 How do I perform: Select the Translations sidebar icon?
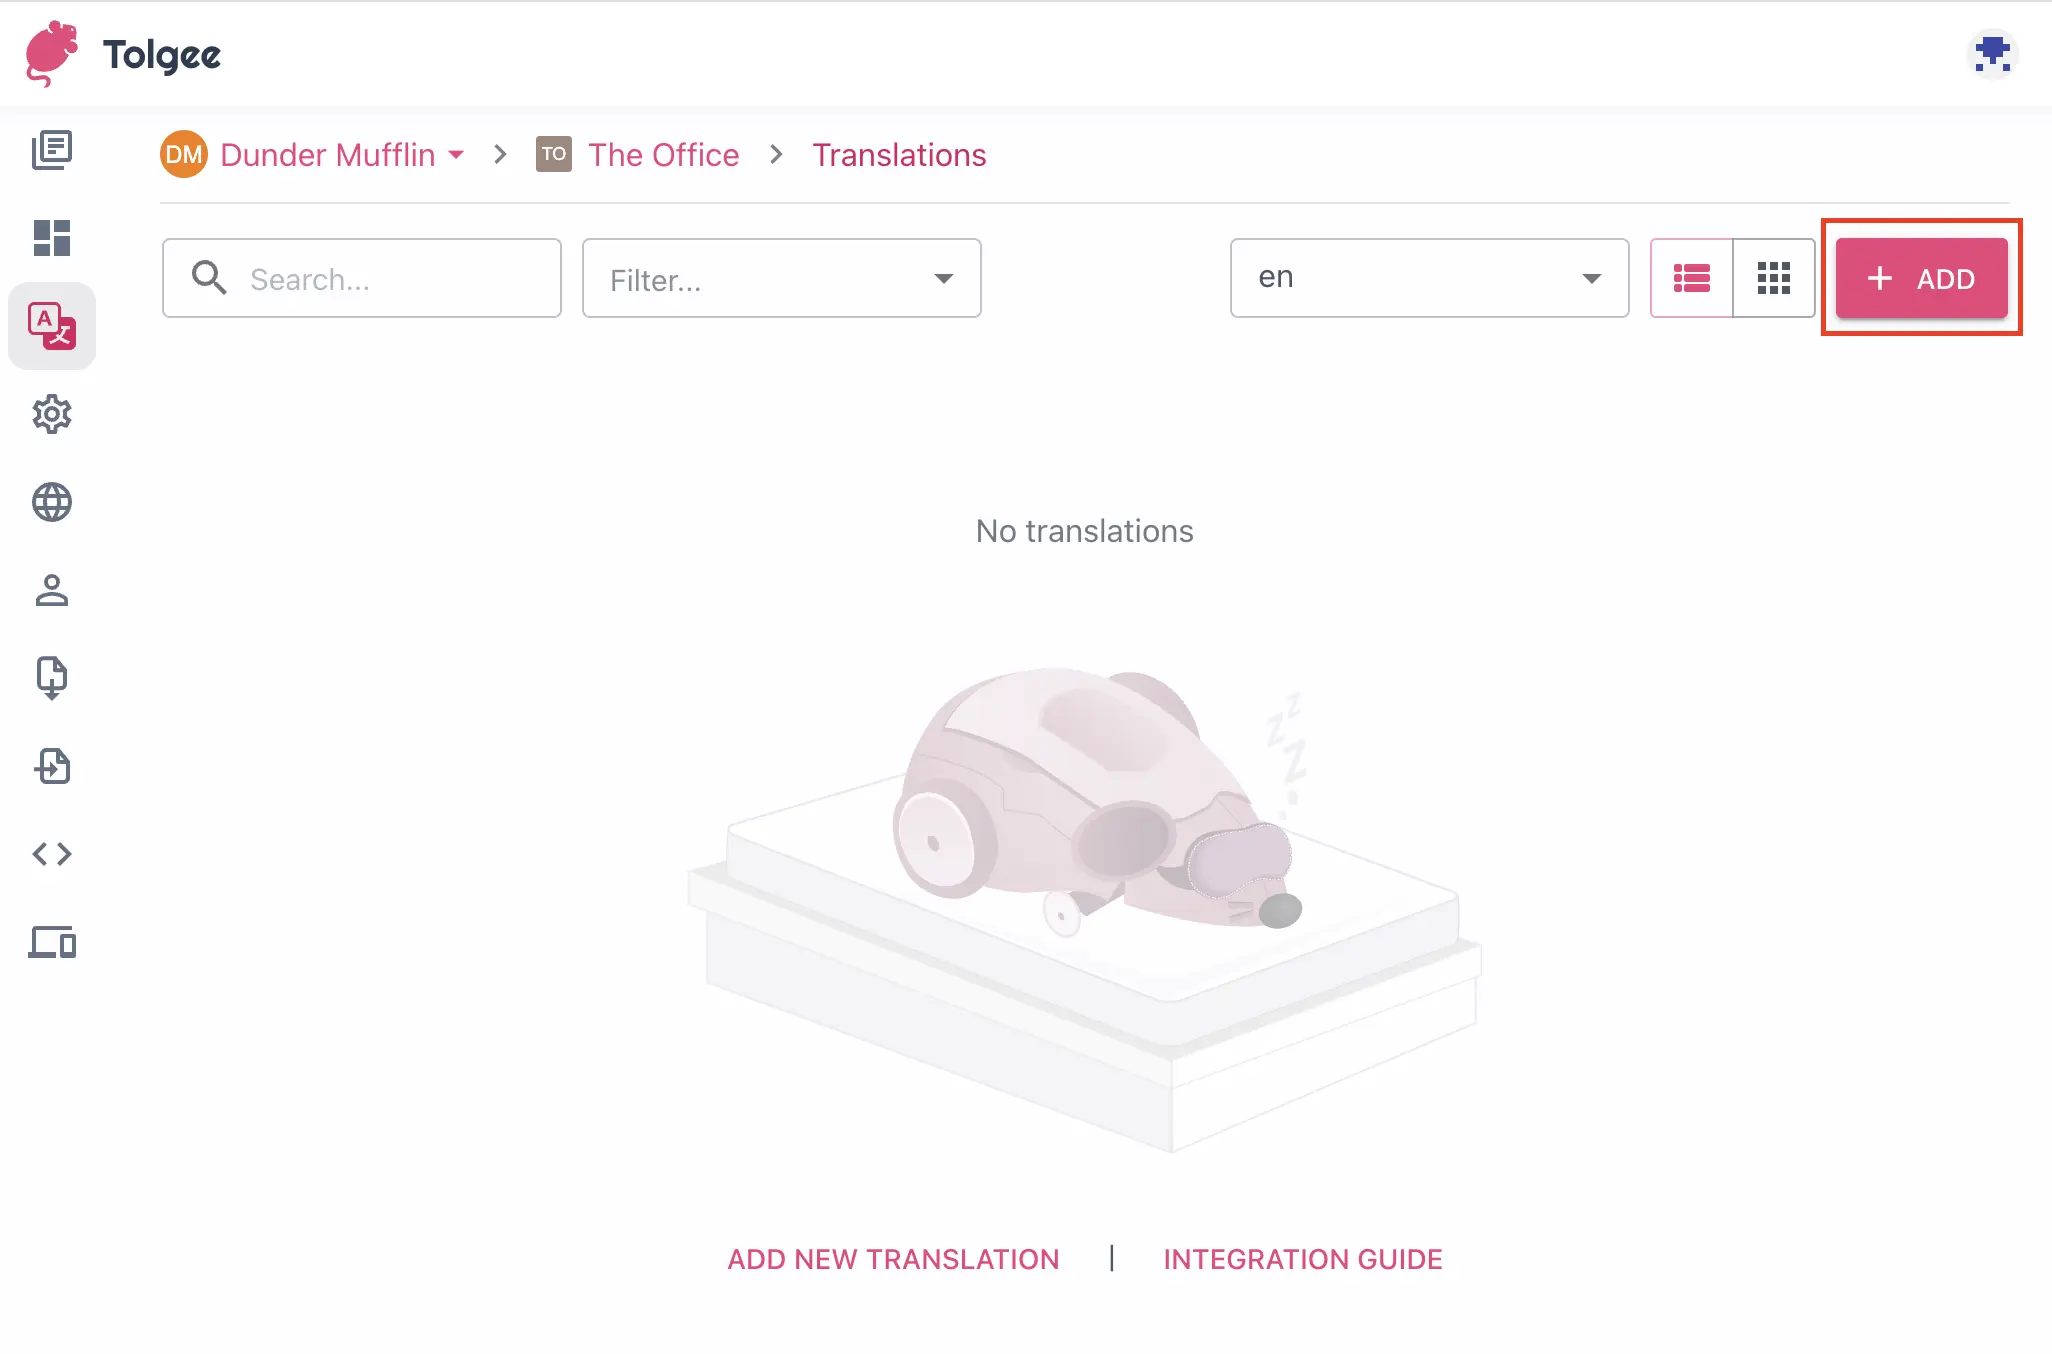pyautogui.click(x=52, y=326)
